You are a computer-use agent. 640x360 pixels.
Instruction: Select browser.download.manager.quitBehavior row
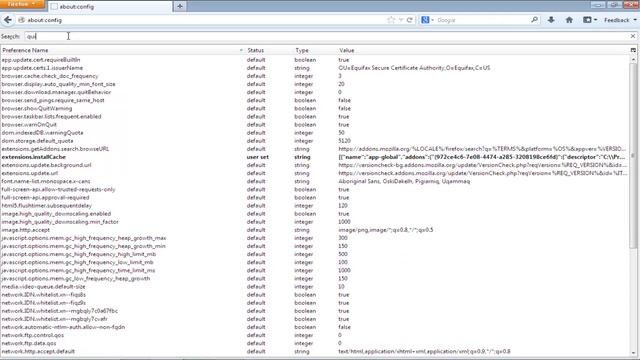click(315, 92)
